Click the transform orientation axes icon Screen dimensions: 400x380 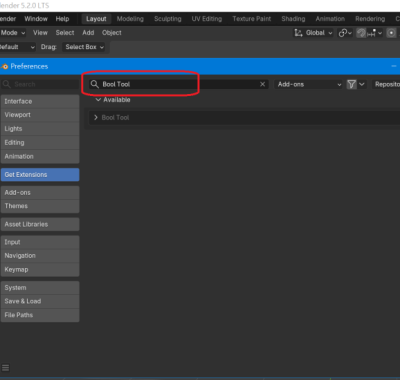(x=298, y=33)
